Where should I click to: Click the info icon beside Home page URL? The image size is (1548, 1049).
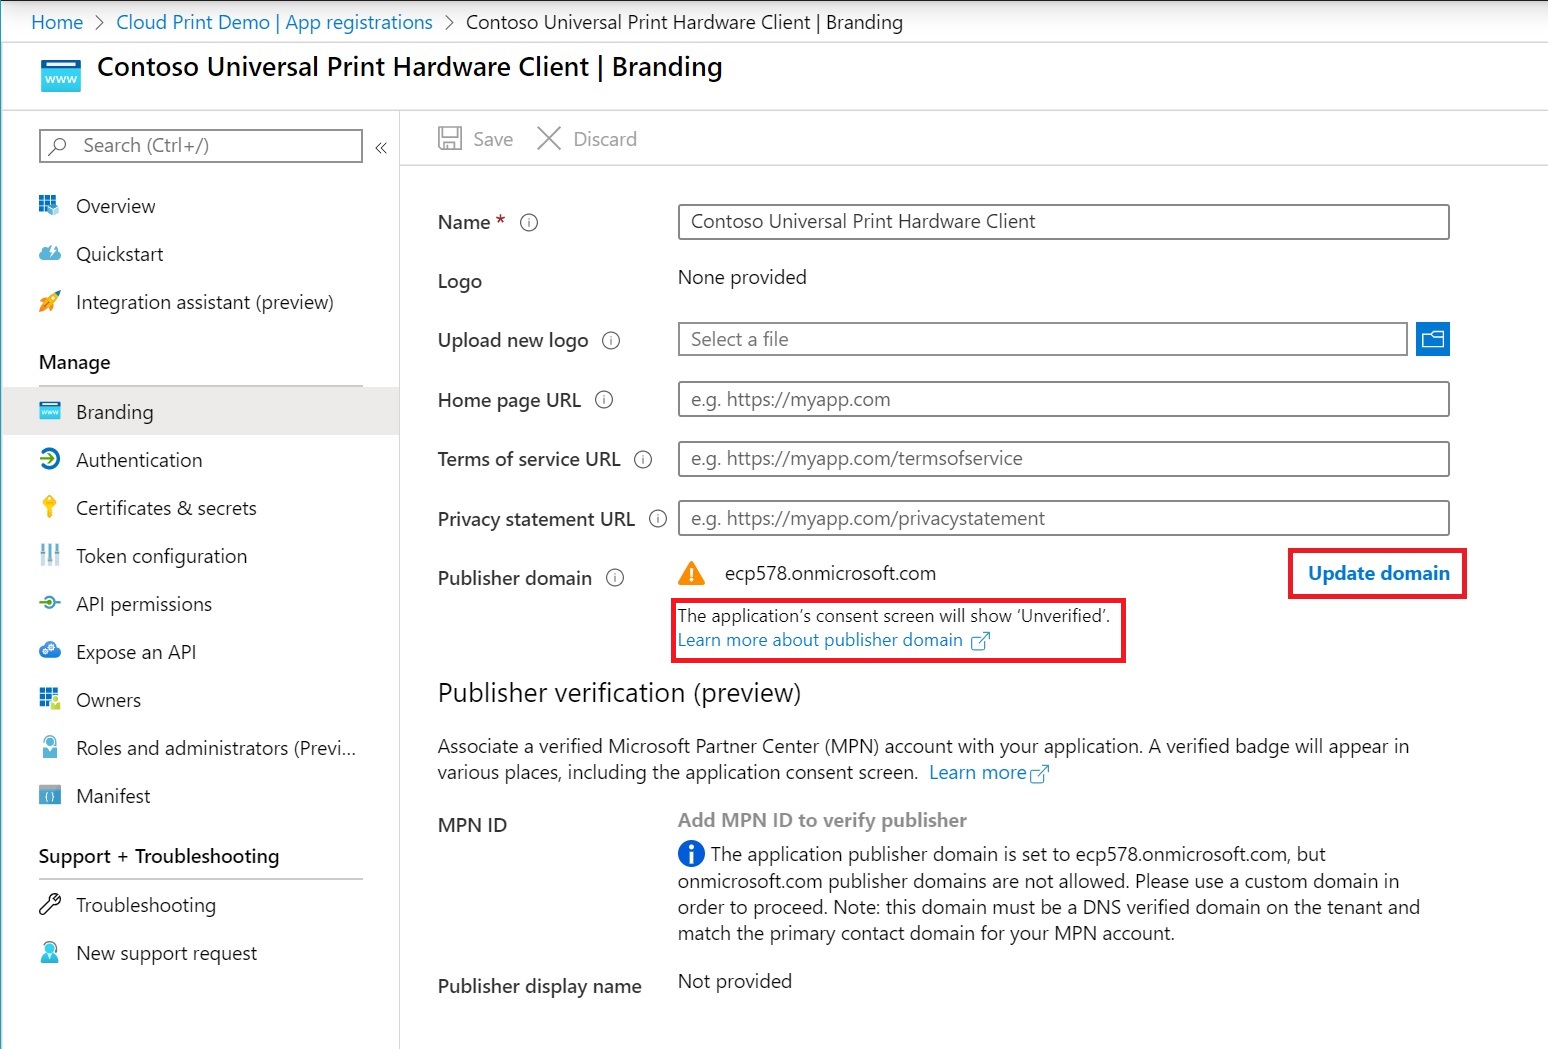click(604, 400)
